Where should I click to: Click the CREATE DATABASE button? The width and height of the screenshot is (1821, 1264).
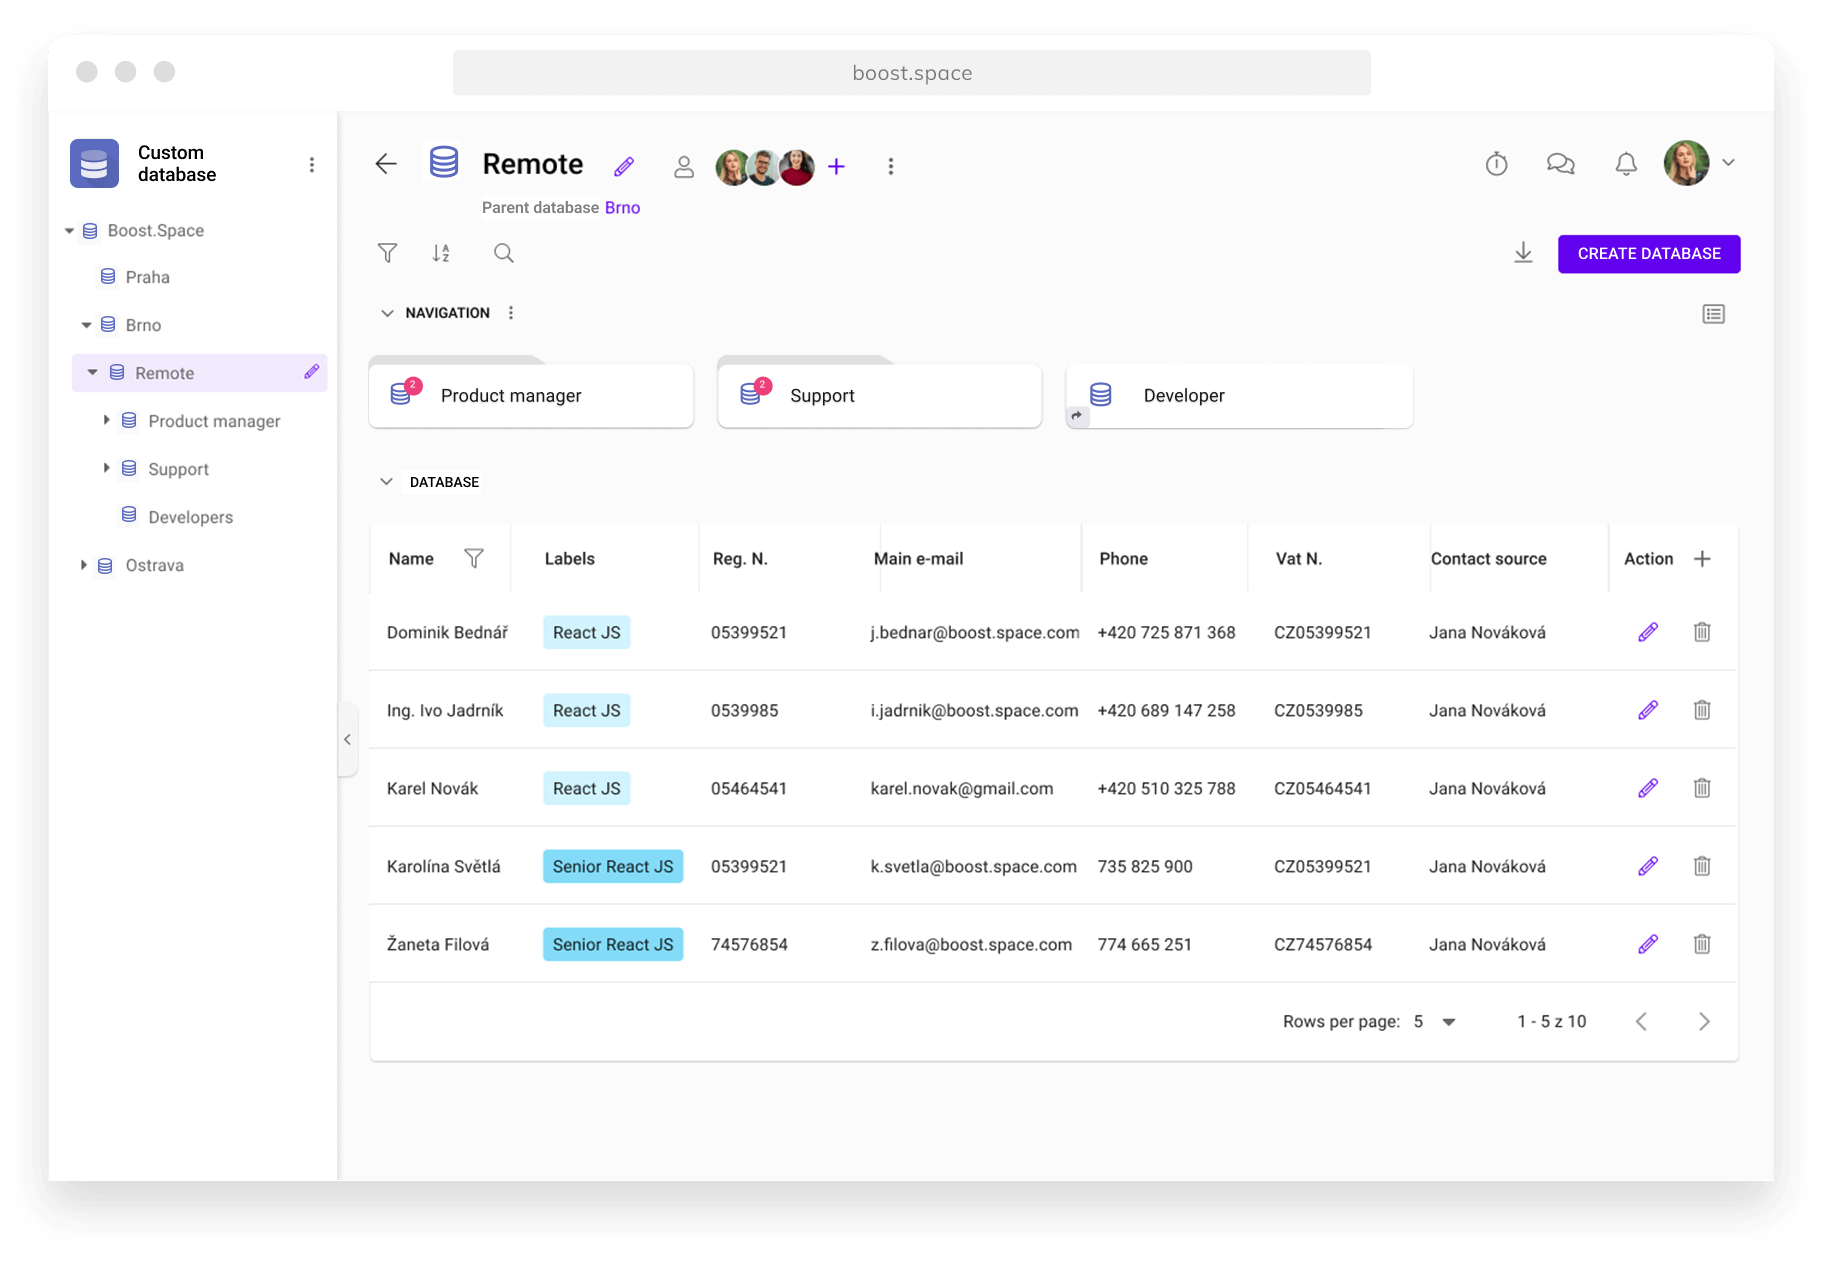point(1648,254)
